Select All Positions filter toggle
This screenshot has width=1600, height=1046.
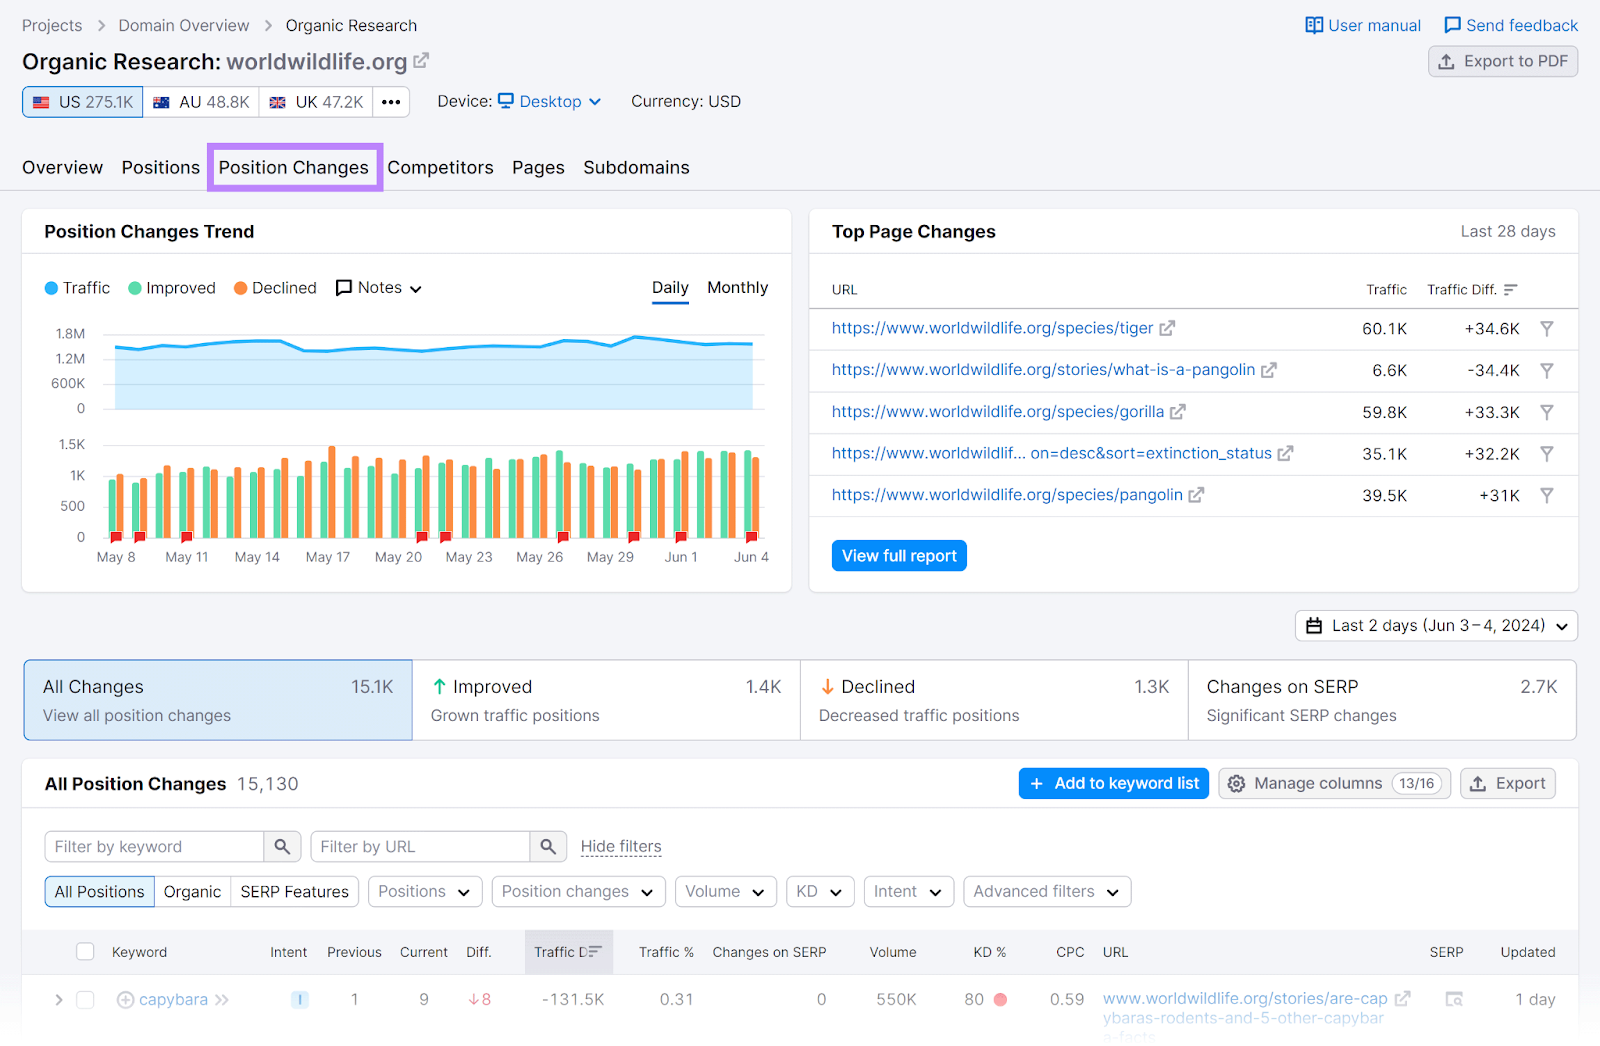click(x=99, y=892)
